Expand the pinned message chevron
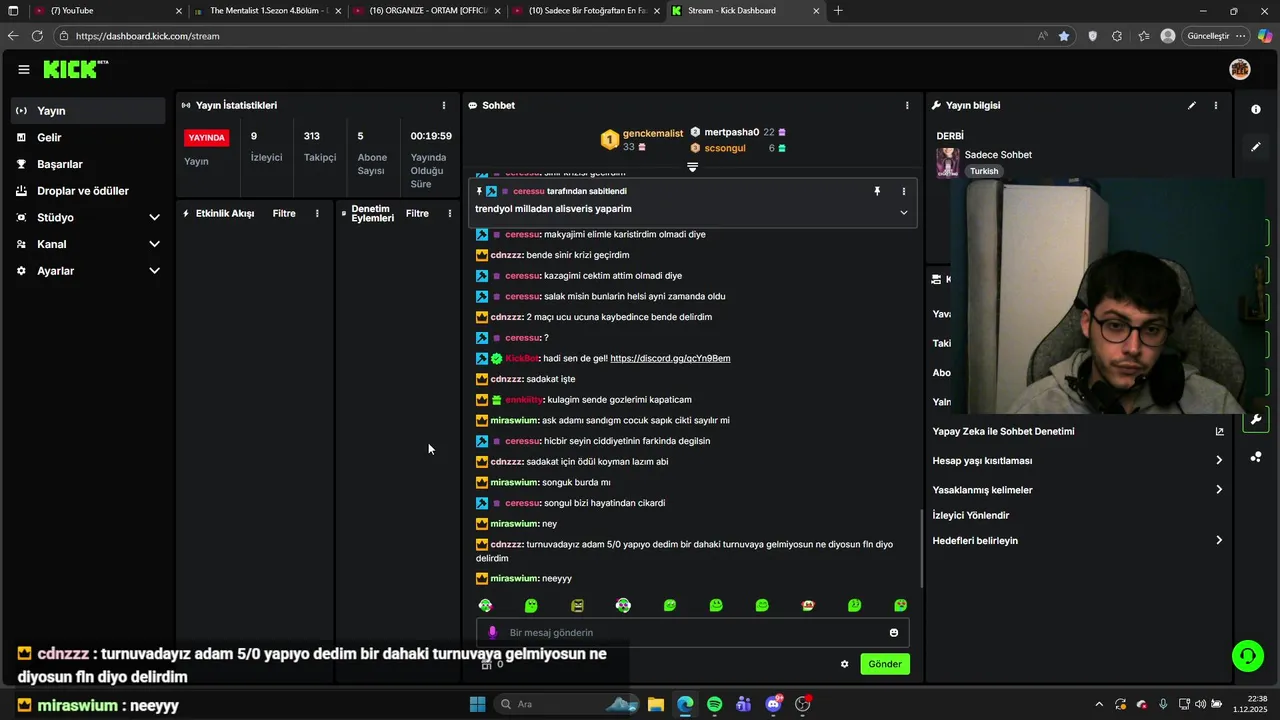Viewport: 1280px width, 720px height. tap(903, 212)
